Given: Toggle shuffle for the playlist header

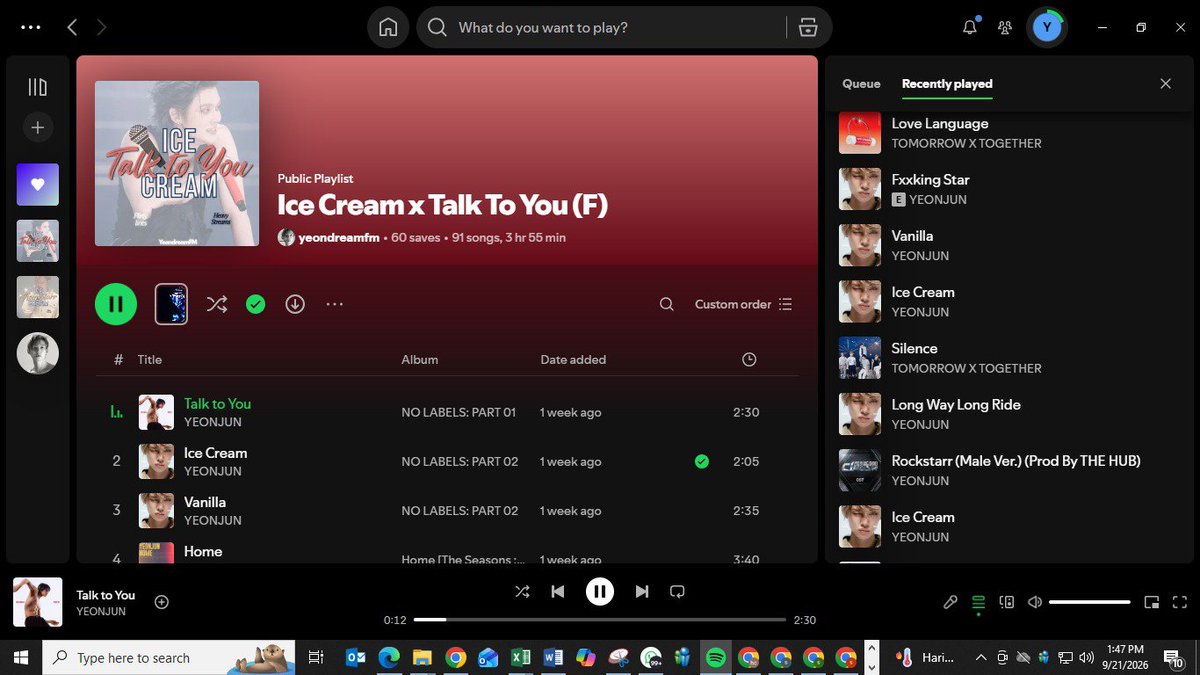Looking at the screenshot, I should (217, 304).
